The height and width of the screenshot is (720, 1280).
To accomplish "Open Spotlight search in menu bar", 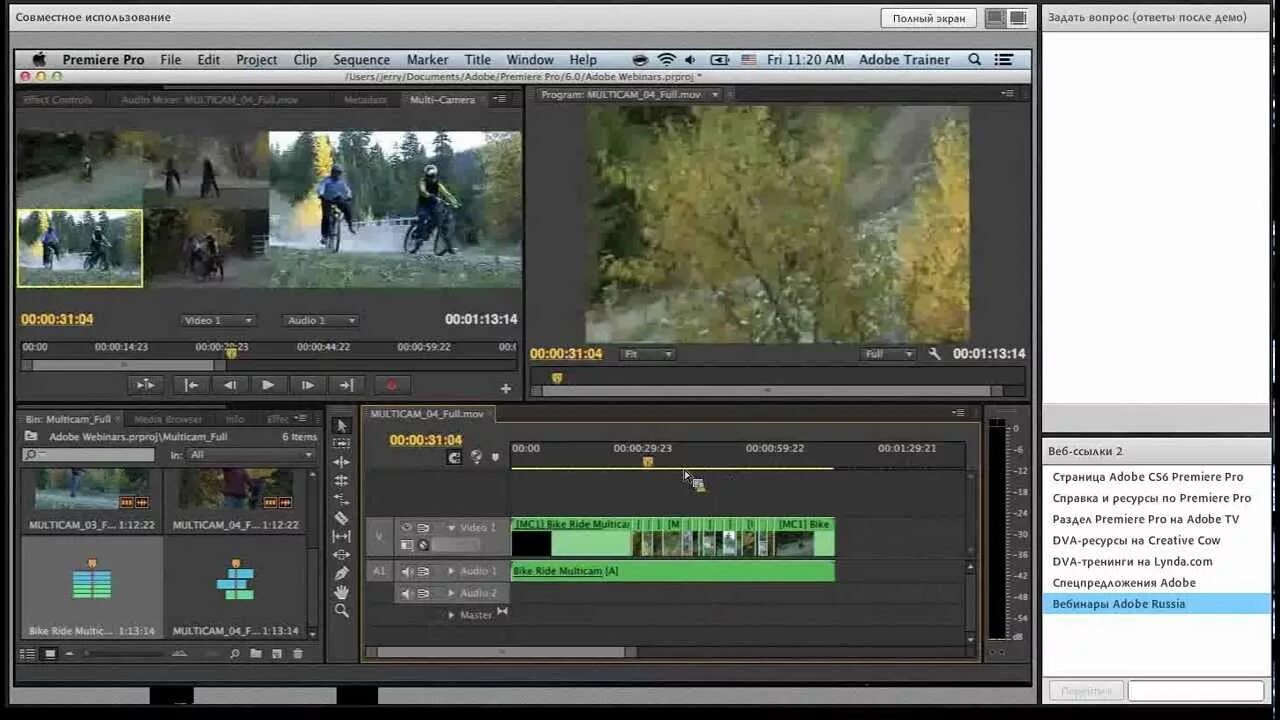I will point(975,60).
